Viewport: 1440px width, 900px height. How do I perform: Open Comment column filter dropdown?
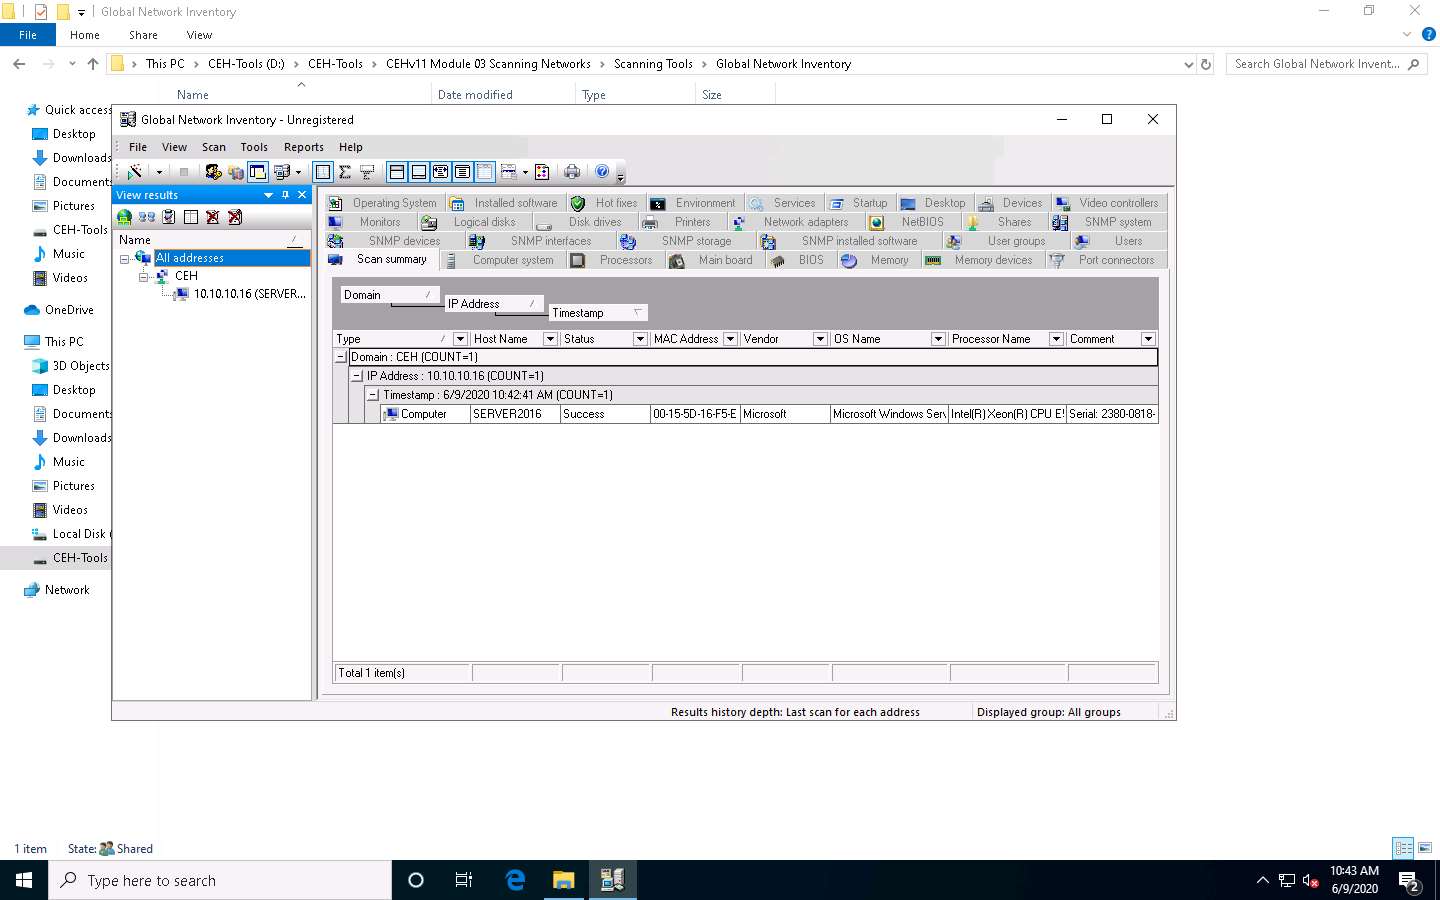tap(1148, 339)
